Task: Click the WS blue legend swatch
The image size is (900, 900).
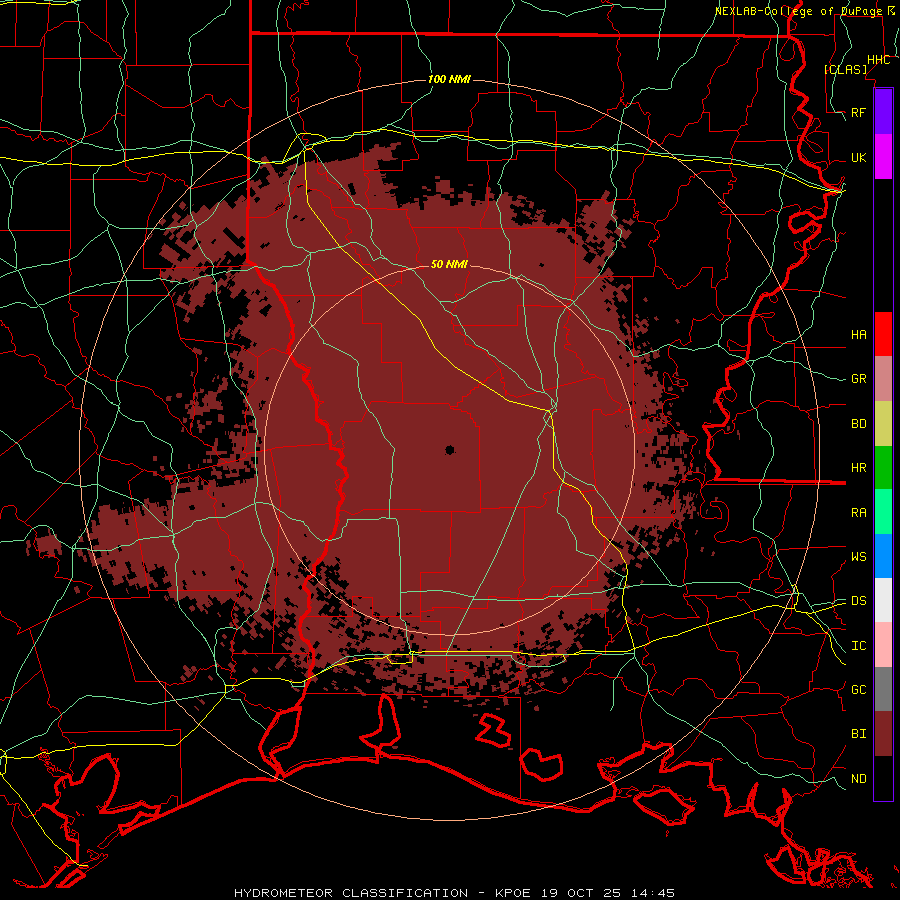Action: [883, 556]
